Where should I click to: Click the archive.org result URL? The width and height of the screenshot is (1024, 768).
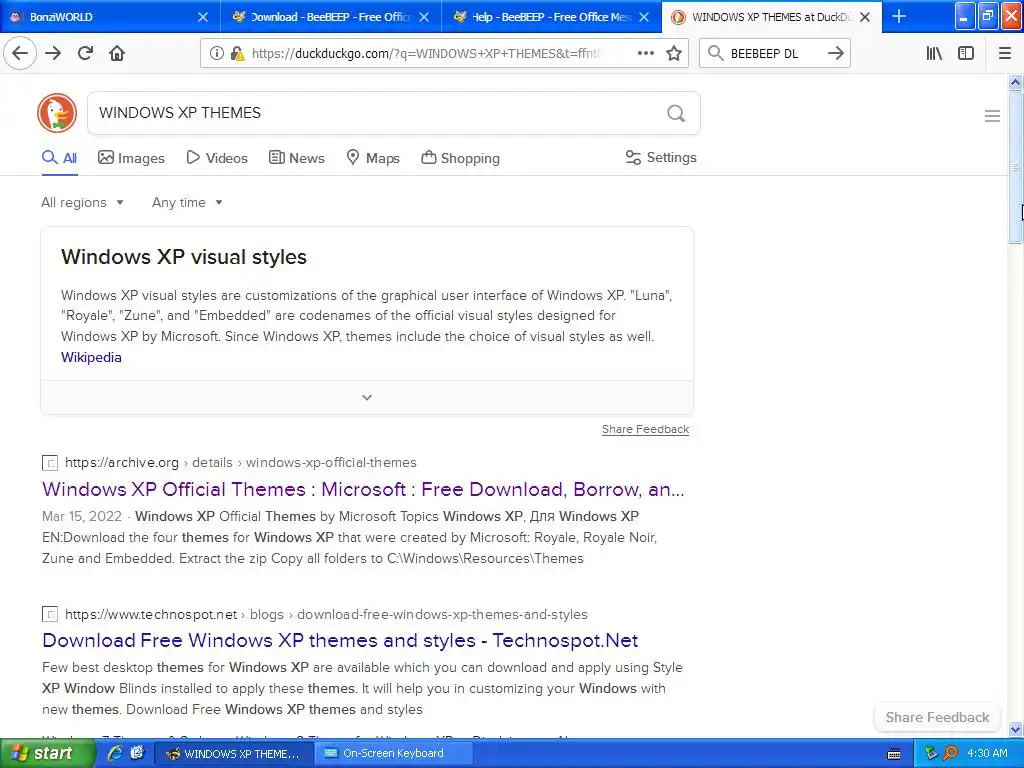point(240,462)
